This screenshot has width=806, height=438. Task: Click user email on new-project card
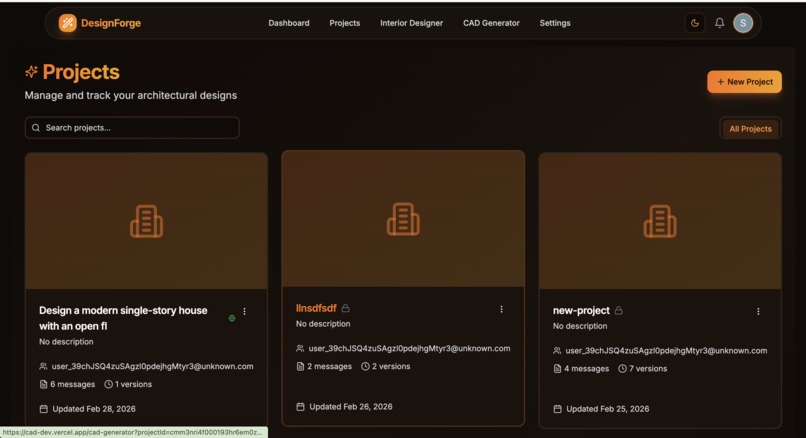666,351
